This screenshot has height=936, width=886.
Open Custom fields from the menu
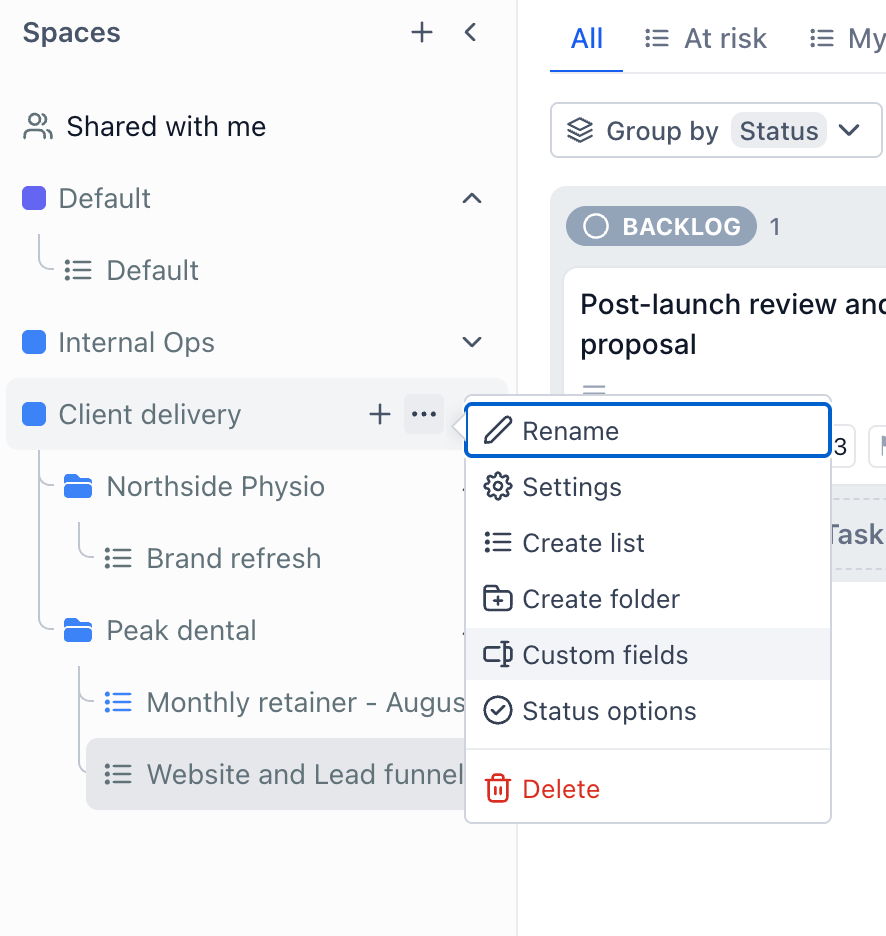point(648,654)
